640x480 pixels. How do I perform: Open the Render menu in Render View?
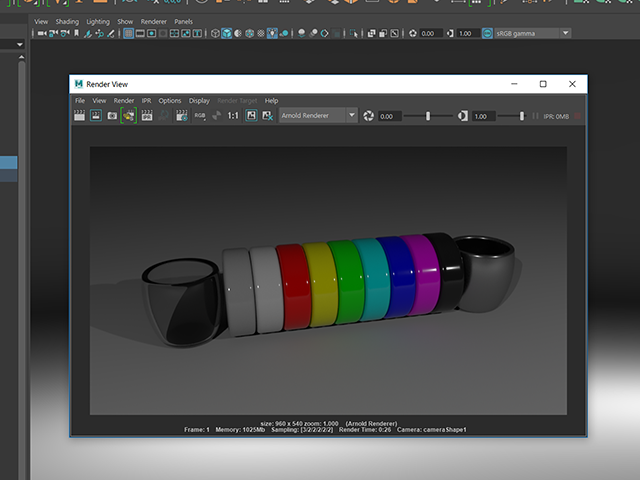tap(124, 100)
